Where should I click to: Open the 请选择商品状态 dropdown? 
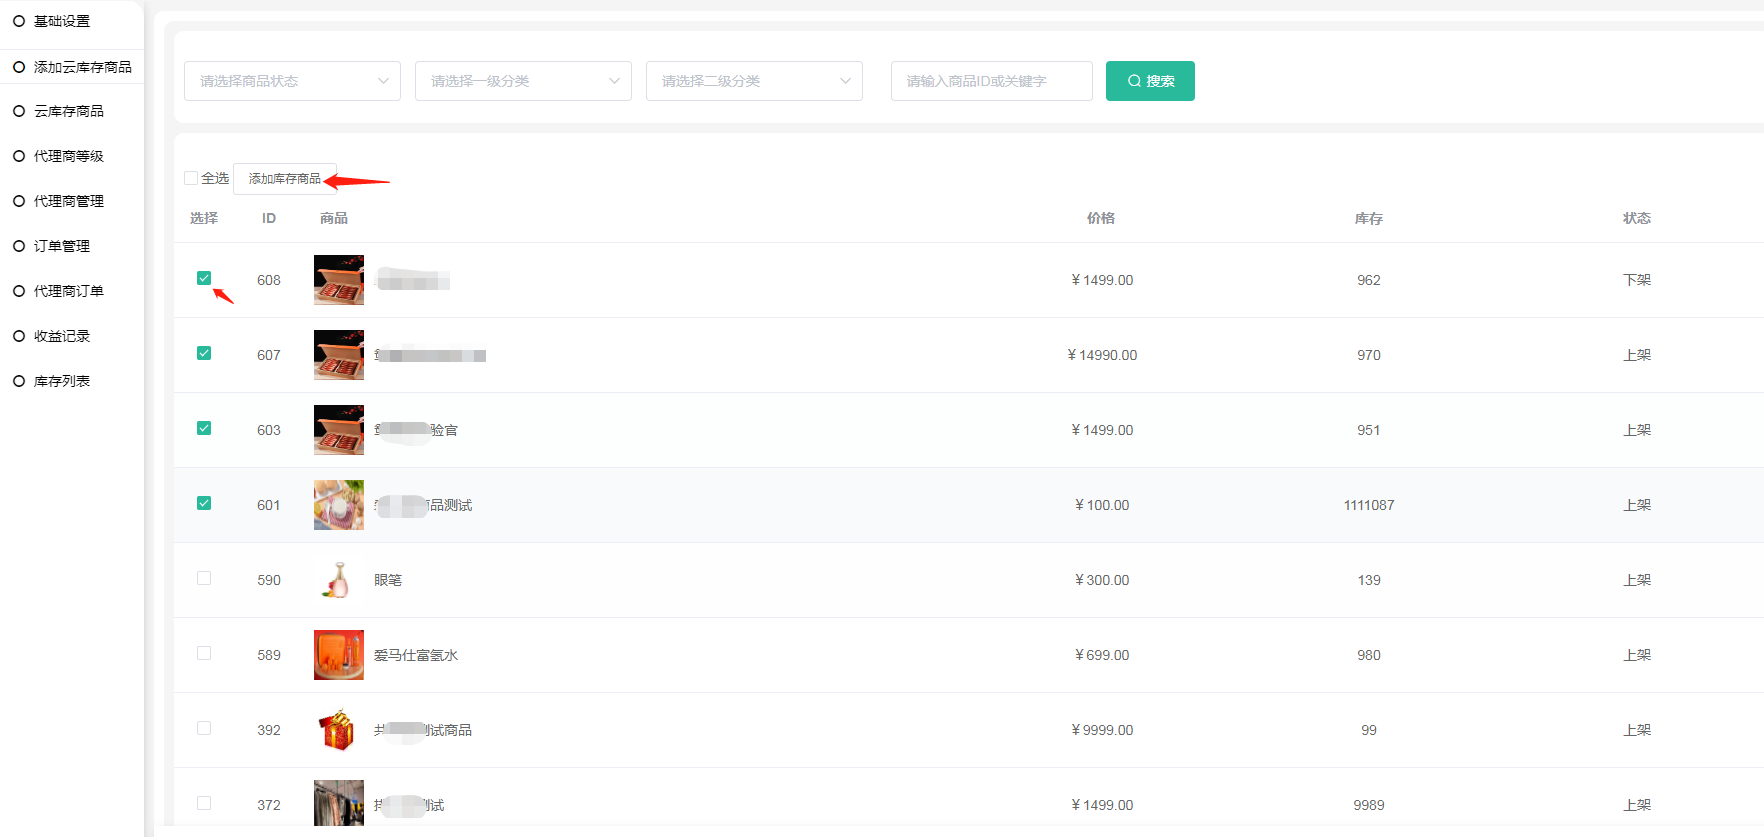pos(292,81)
